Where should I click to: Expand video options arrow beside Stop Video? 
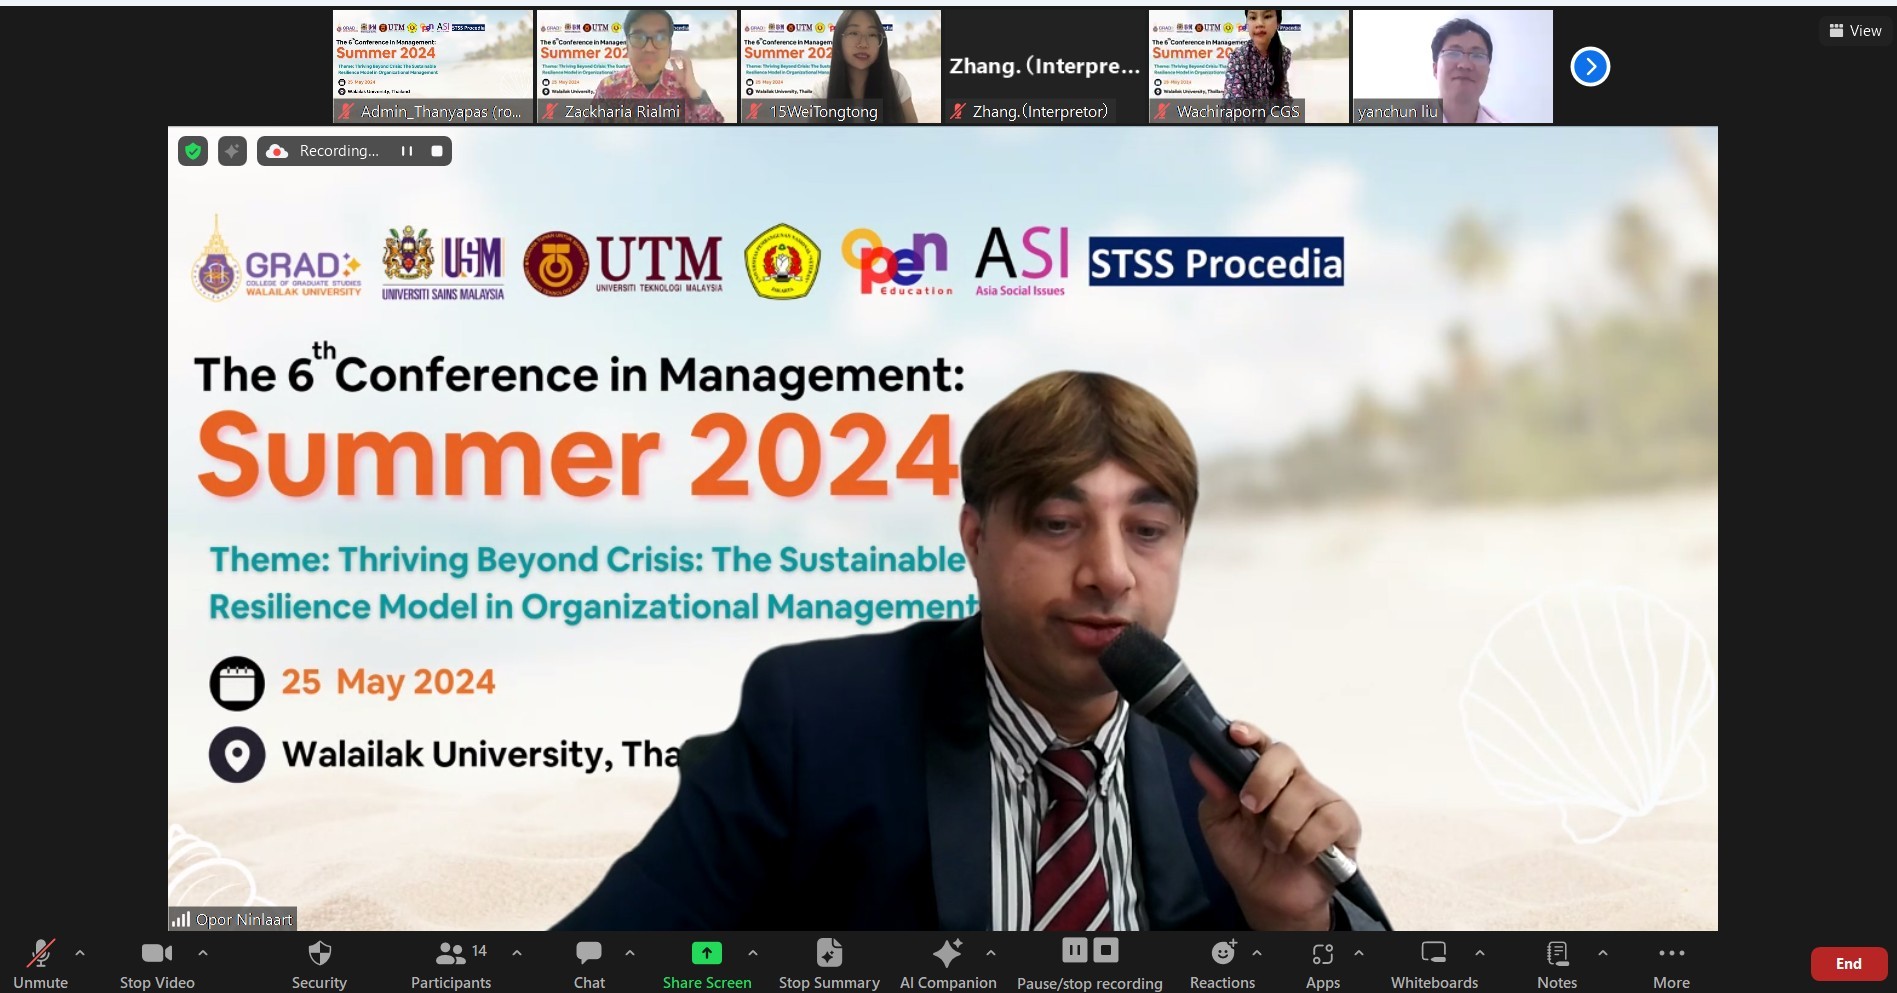coord(203,953)
